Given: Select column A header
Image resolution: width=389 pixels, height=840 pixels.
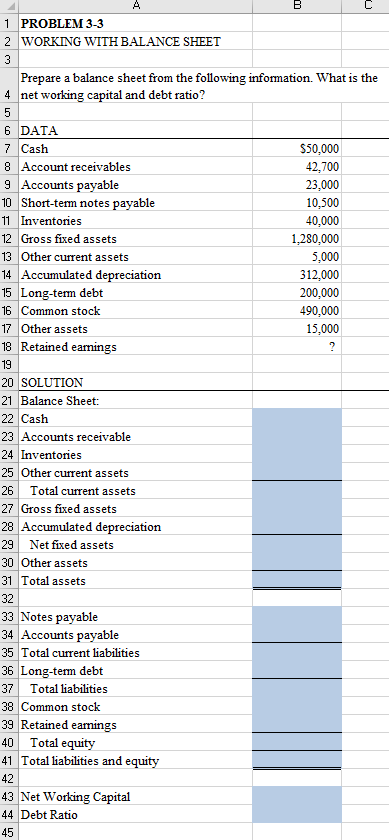Looking at the screenshot, I should coord(136,6).
